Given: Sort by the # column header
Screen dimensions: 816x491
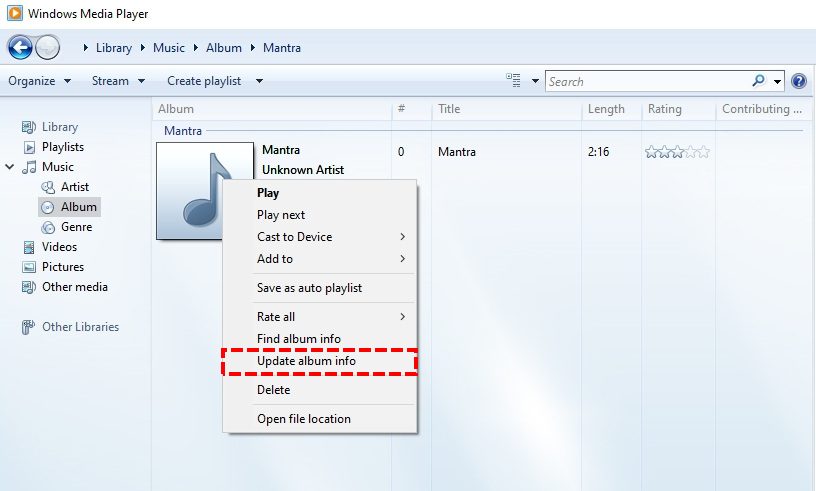Looking at the screenshot, I should click(x=412, y=109).
